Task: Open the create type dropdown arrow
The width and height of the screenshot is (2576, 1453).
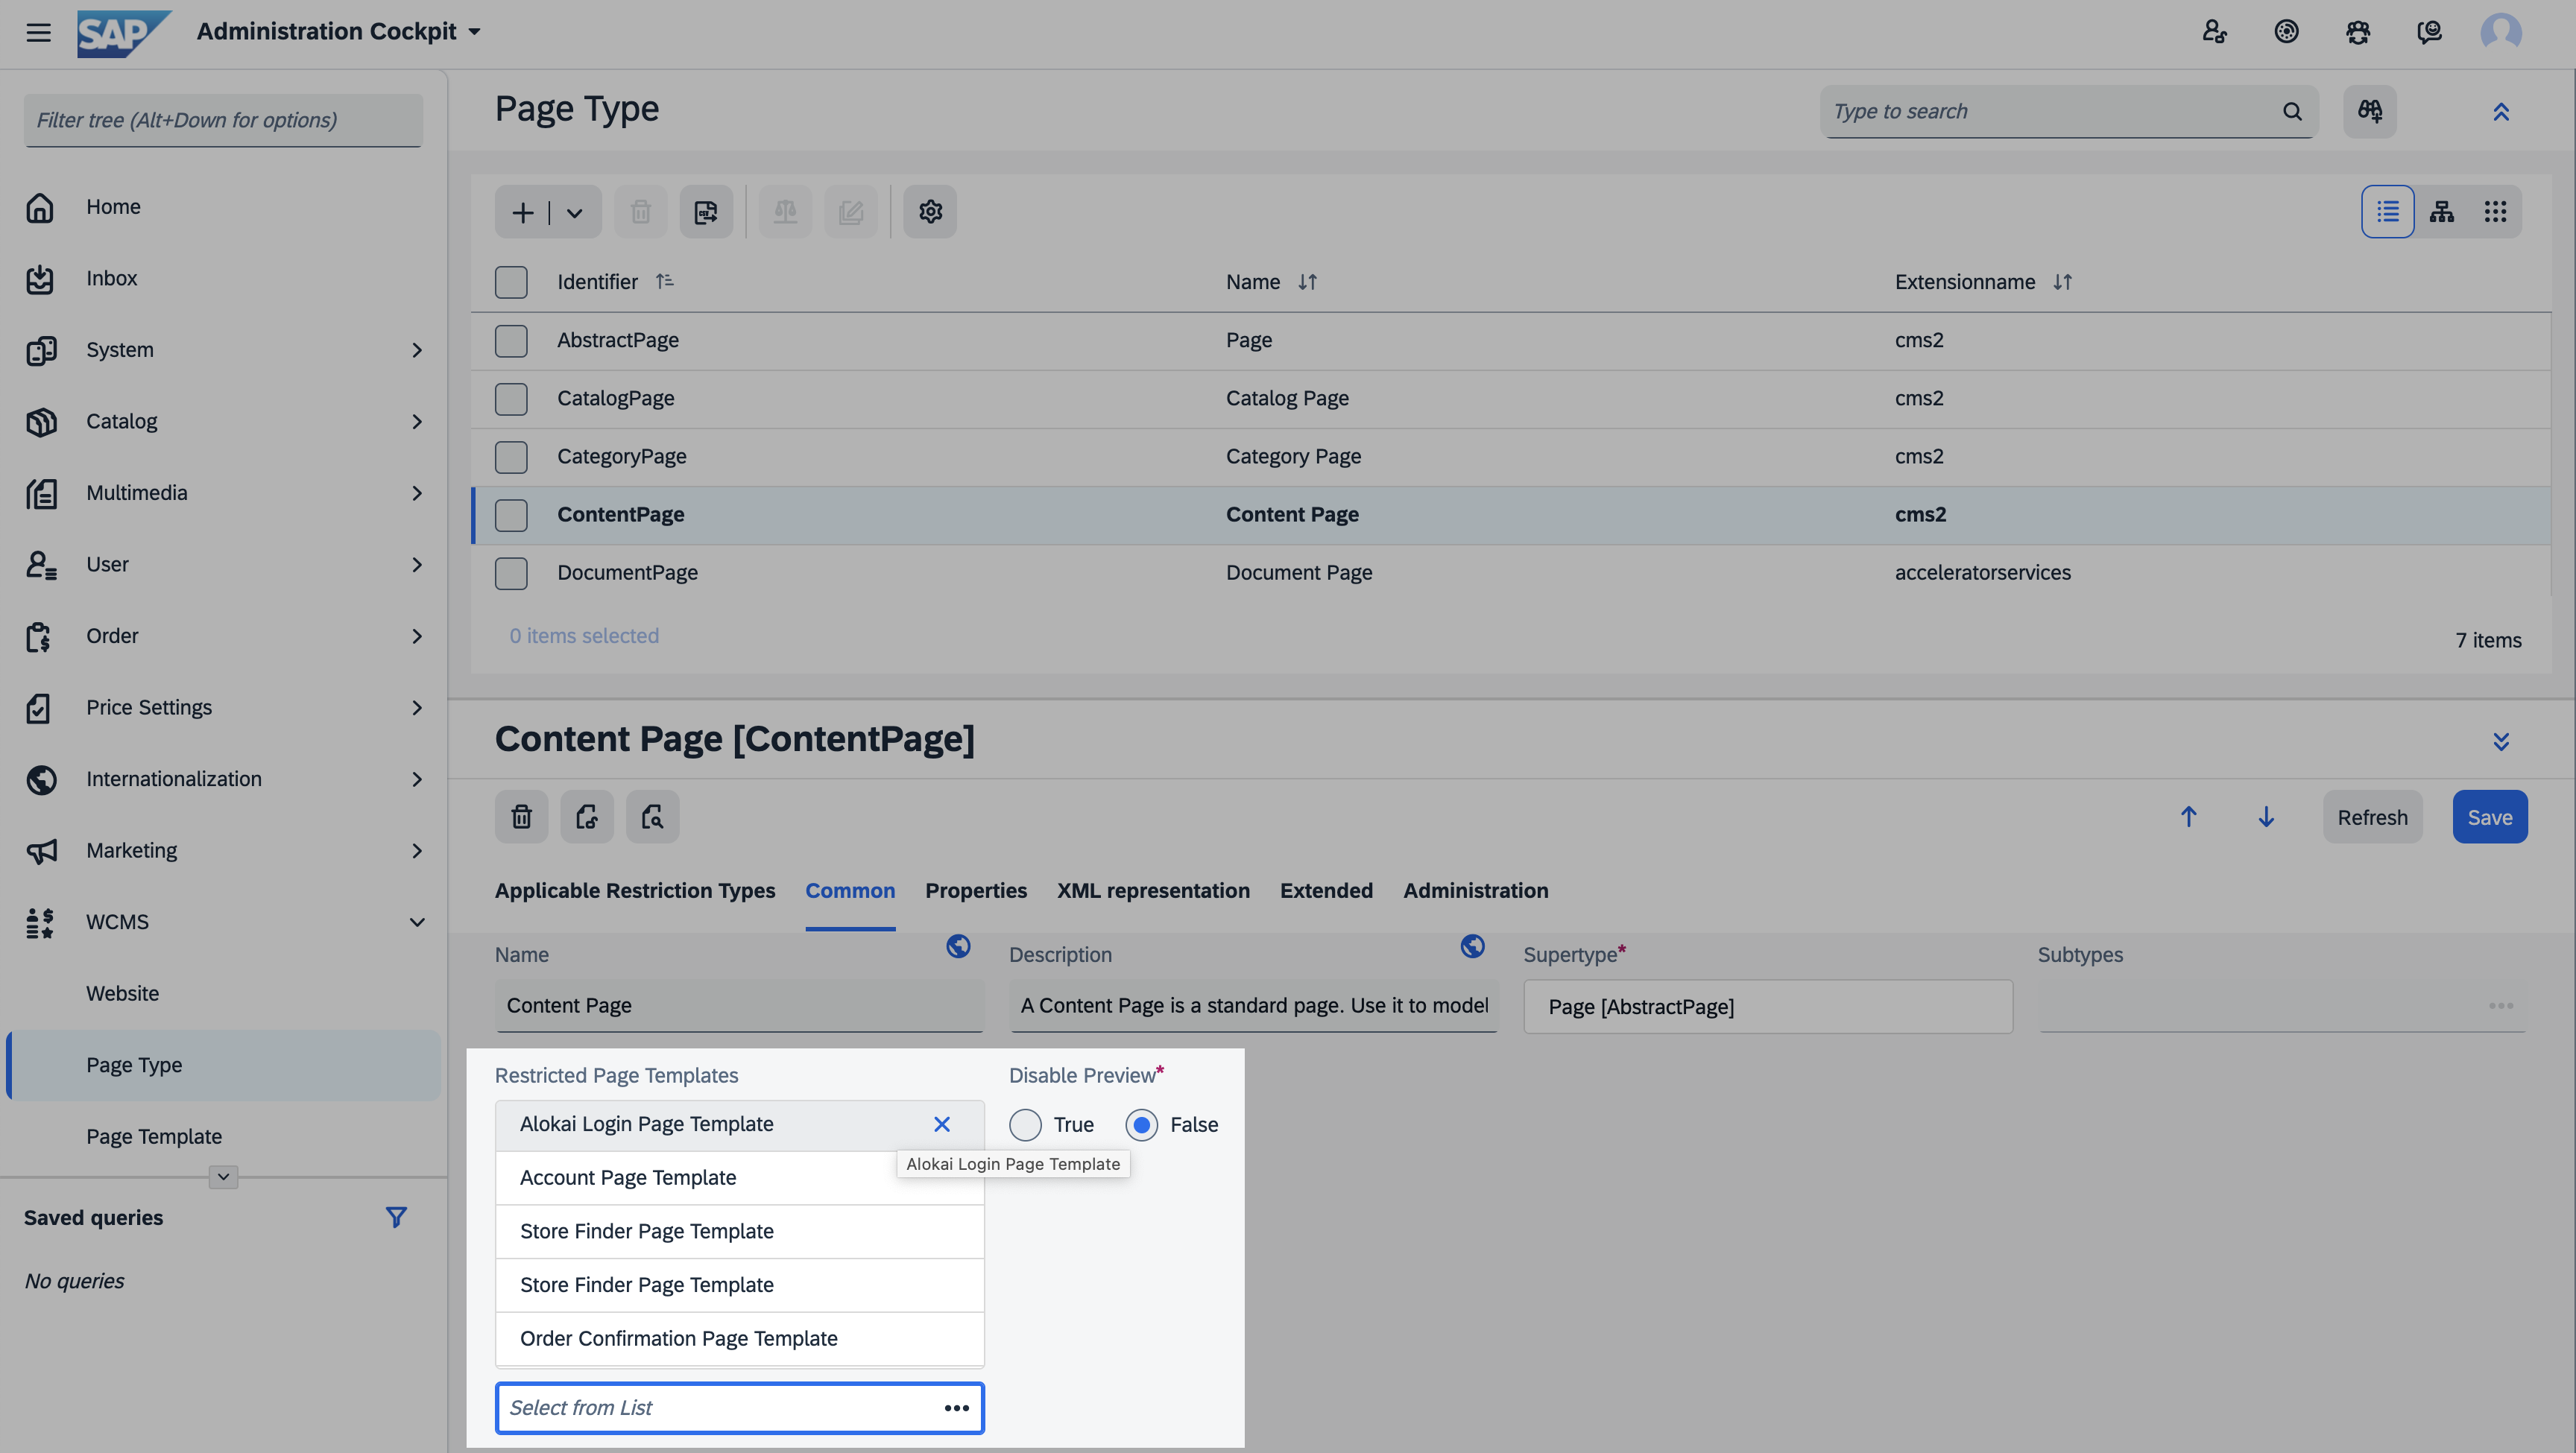Action: [x=574, y=212]
